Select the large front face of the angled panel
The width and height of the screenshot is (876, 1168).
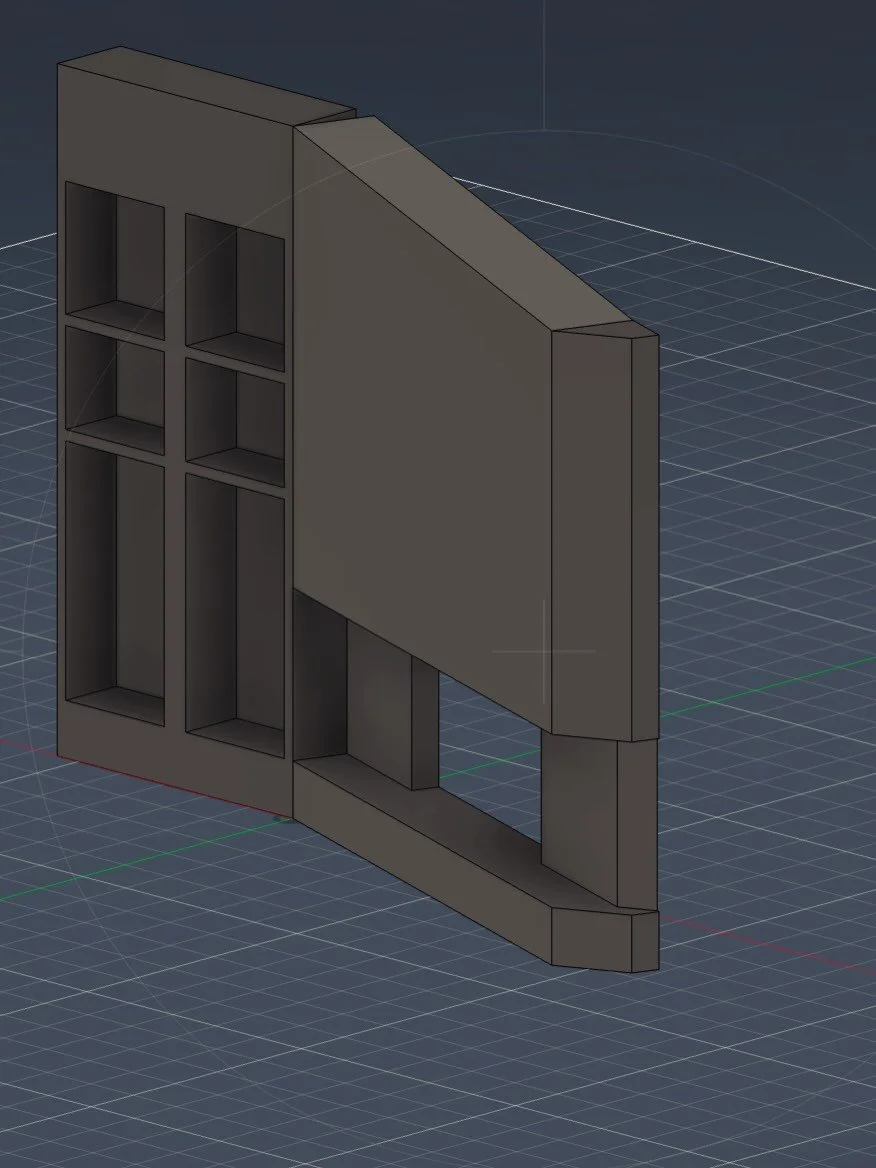click(x=422, y=432)
